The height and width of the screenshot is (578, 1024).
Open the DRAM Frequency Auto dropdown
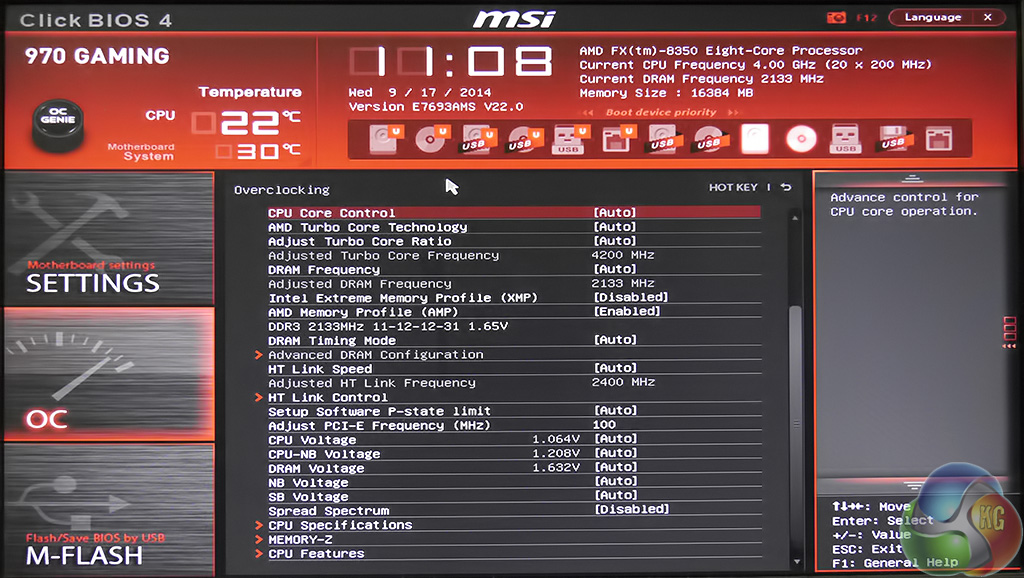615,269
